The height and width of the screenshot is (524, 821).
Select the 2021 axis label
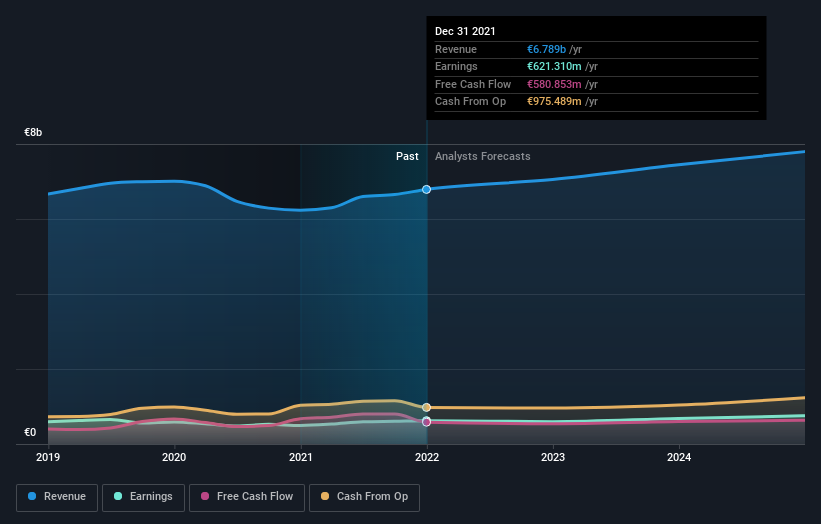(x=301, y=458)
